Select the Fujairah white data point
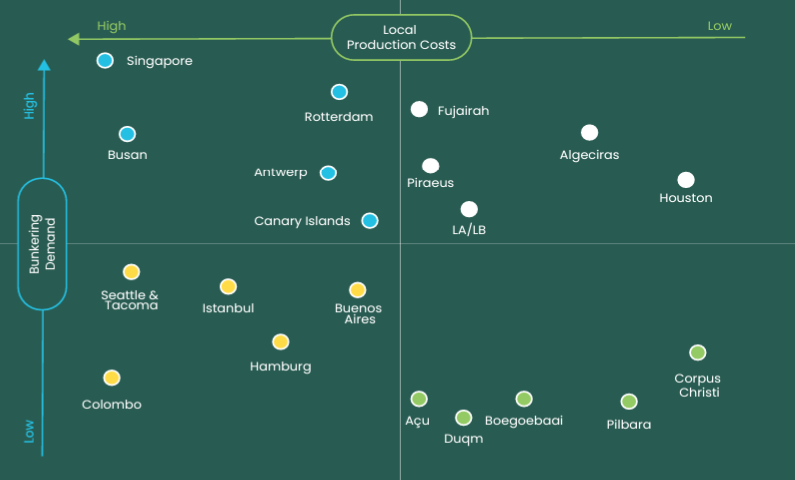The height and width of the screenshot is (480, 795). (419, 110)
